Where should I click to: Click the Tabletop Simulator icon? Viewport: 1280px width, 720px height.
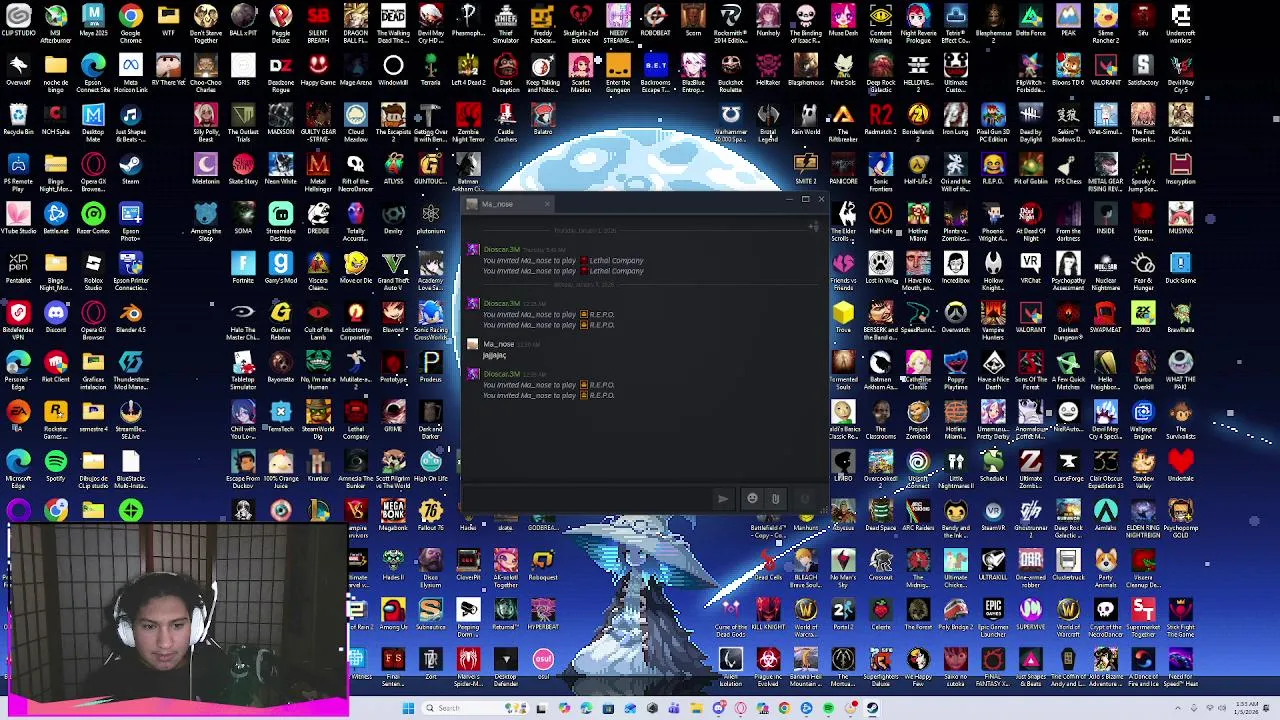coord(243,367)
